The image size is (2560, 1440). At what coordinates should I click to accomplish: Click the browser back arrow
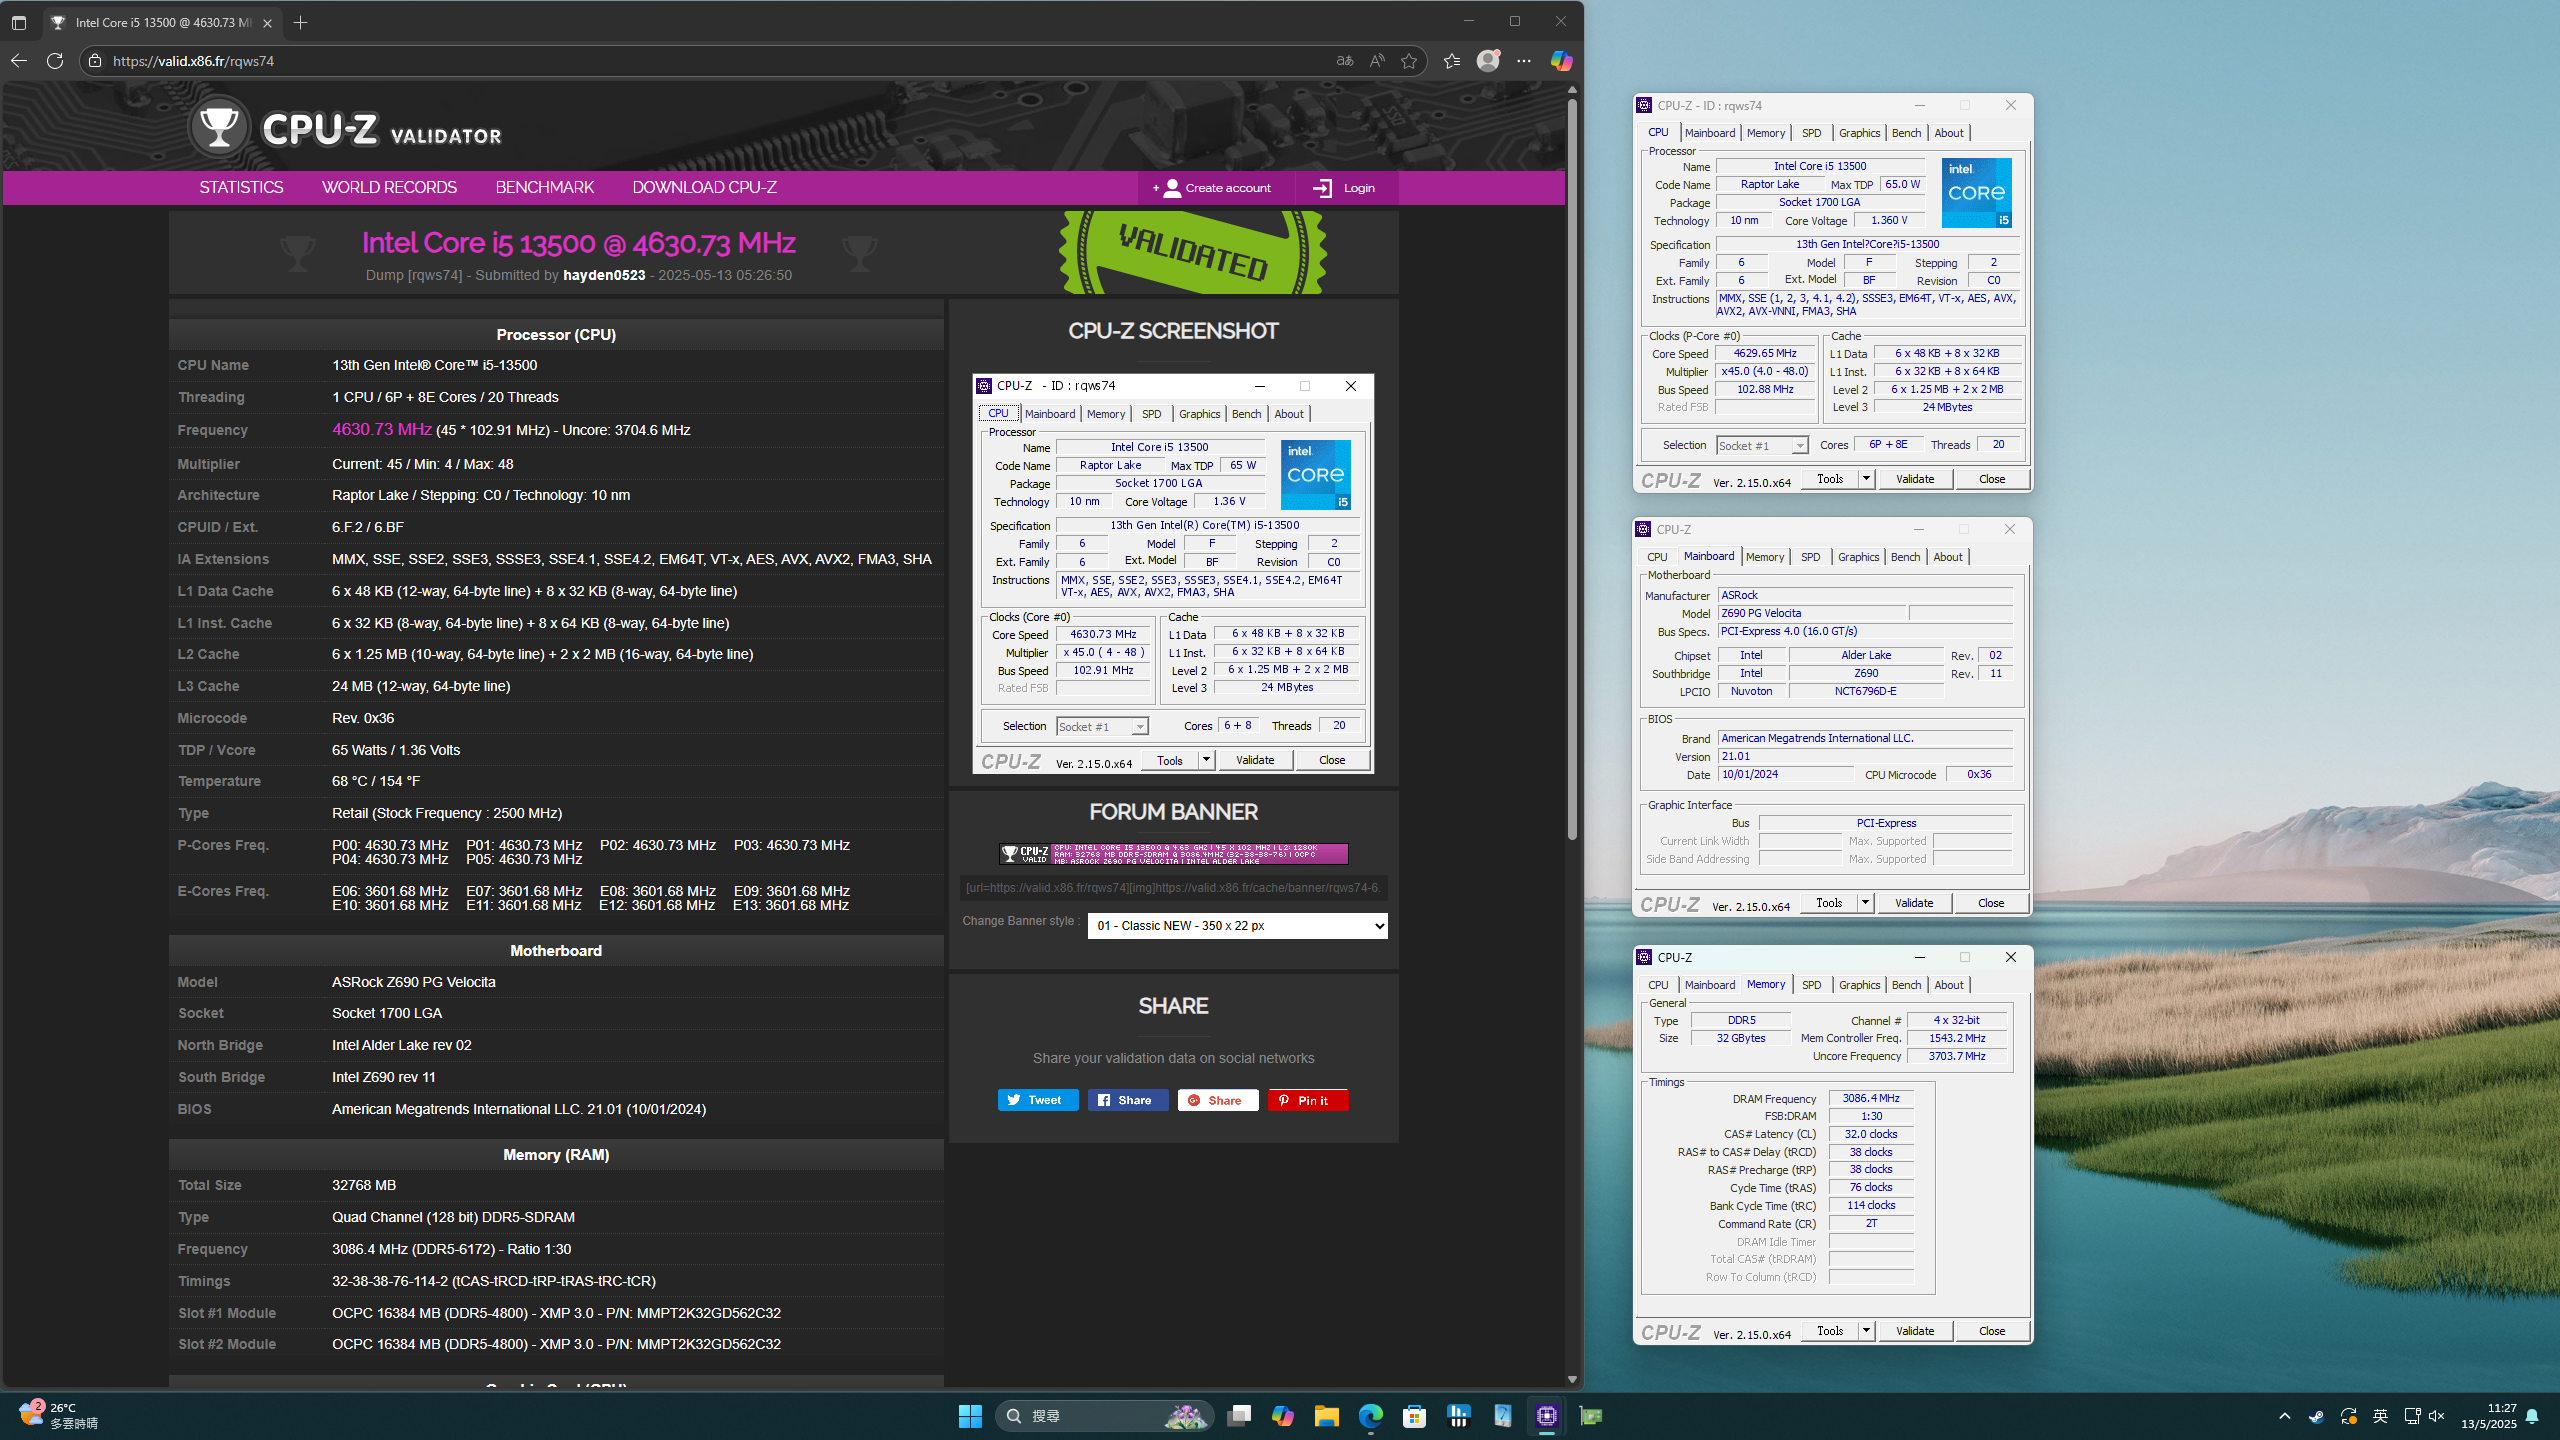(19, 61)
